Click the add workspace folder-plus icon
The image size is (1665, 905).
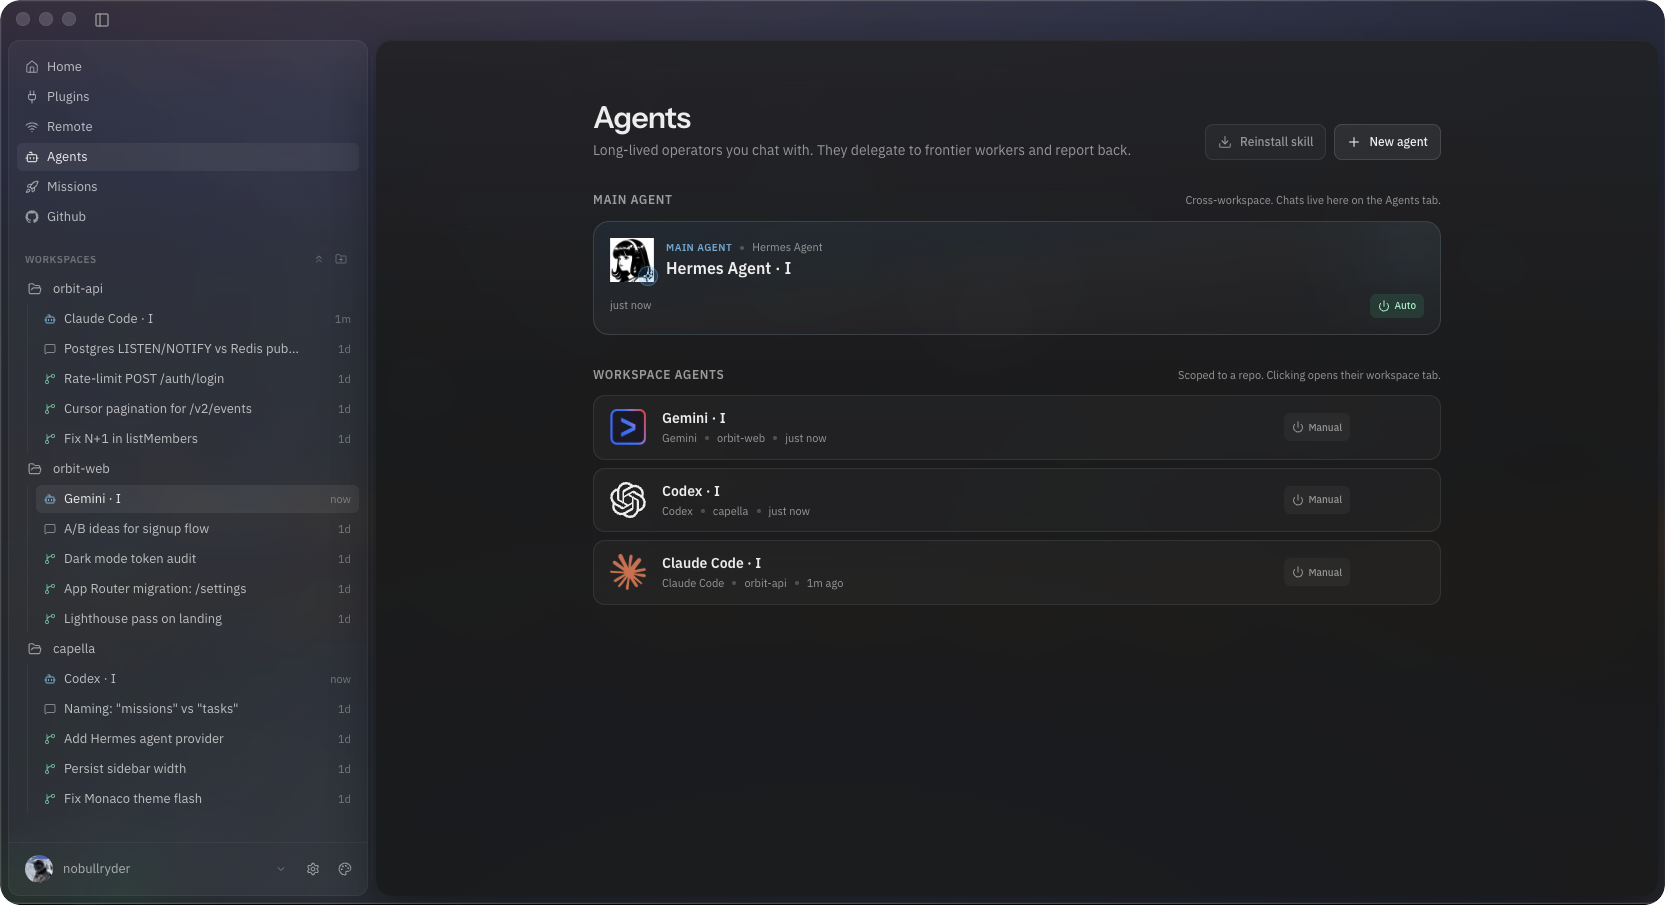(x=341, y=259)
